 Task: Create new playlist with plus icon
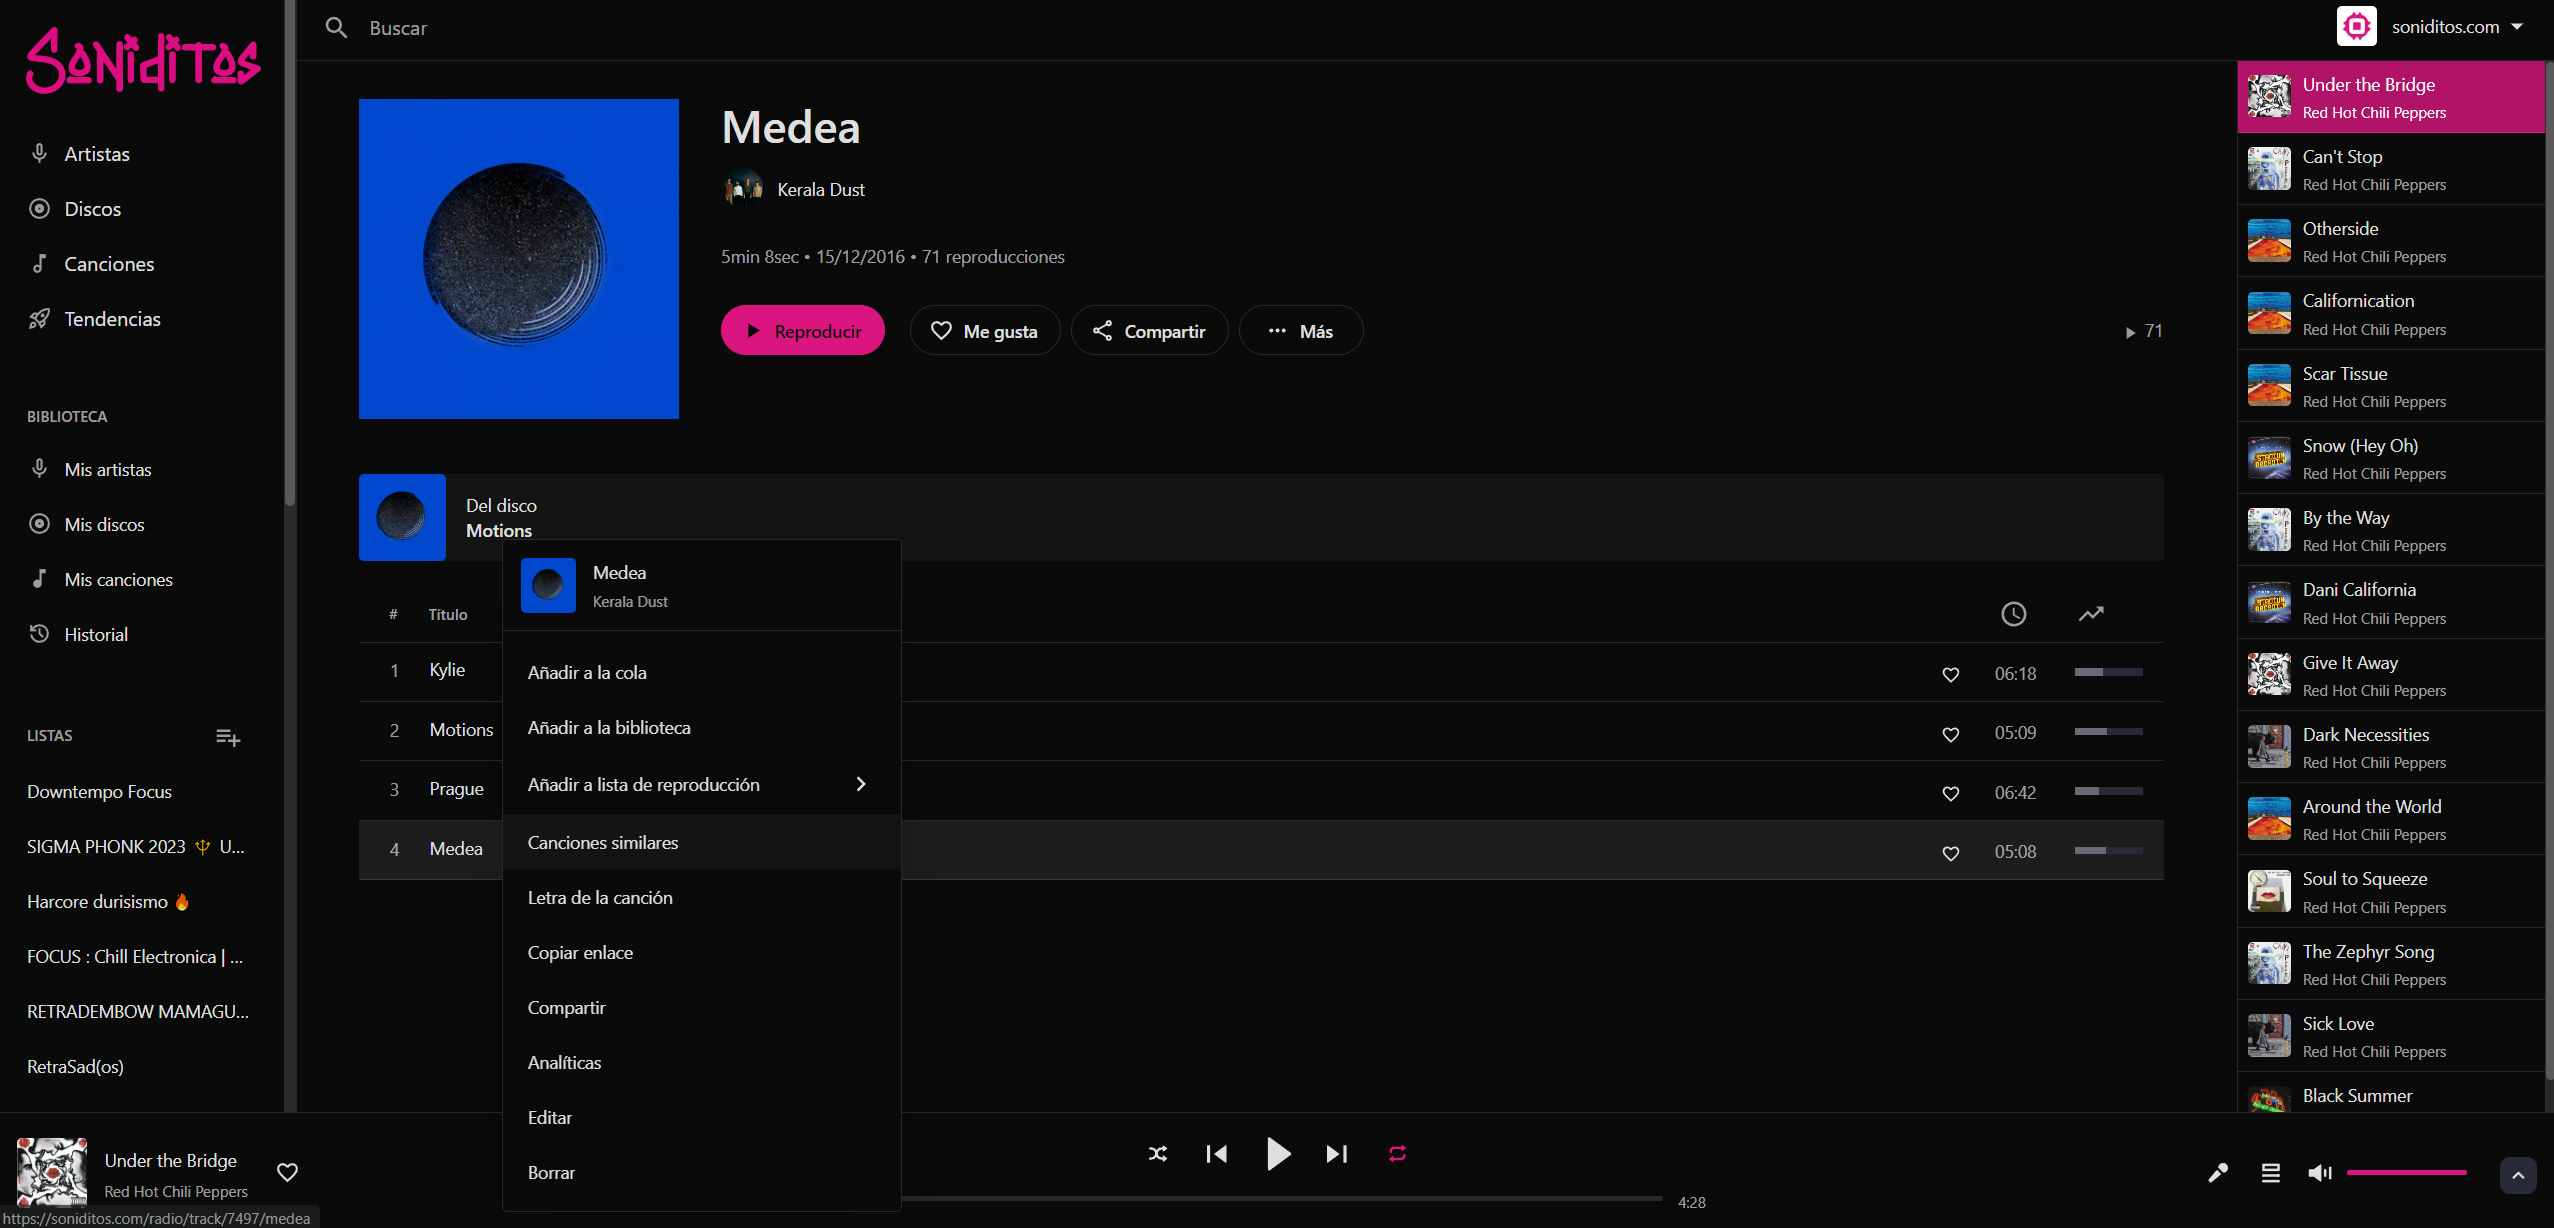tap(228, 738)
